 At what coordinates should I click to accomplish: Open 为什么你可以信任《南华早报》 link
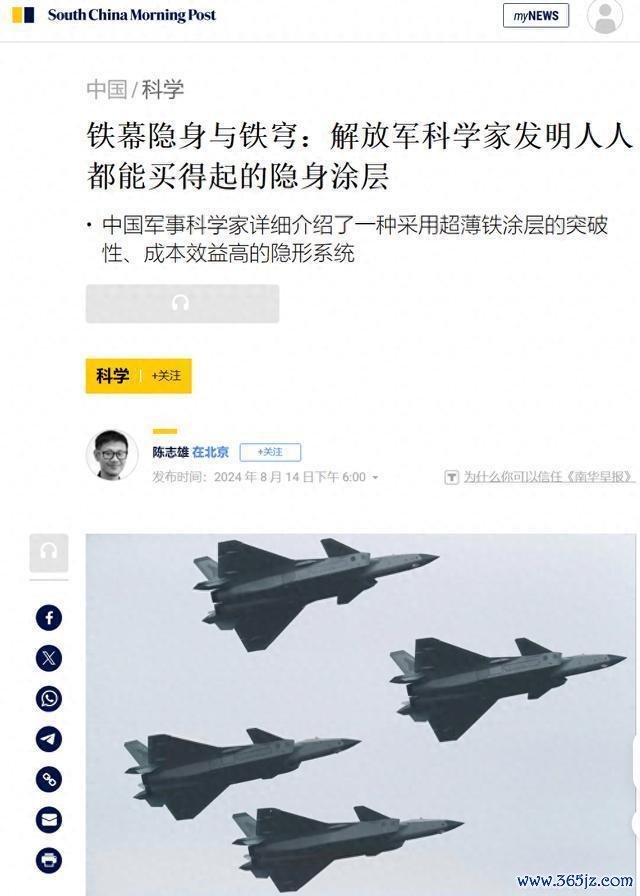pos(549,477)
